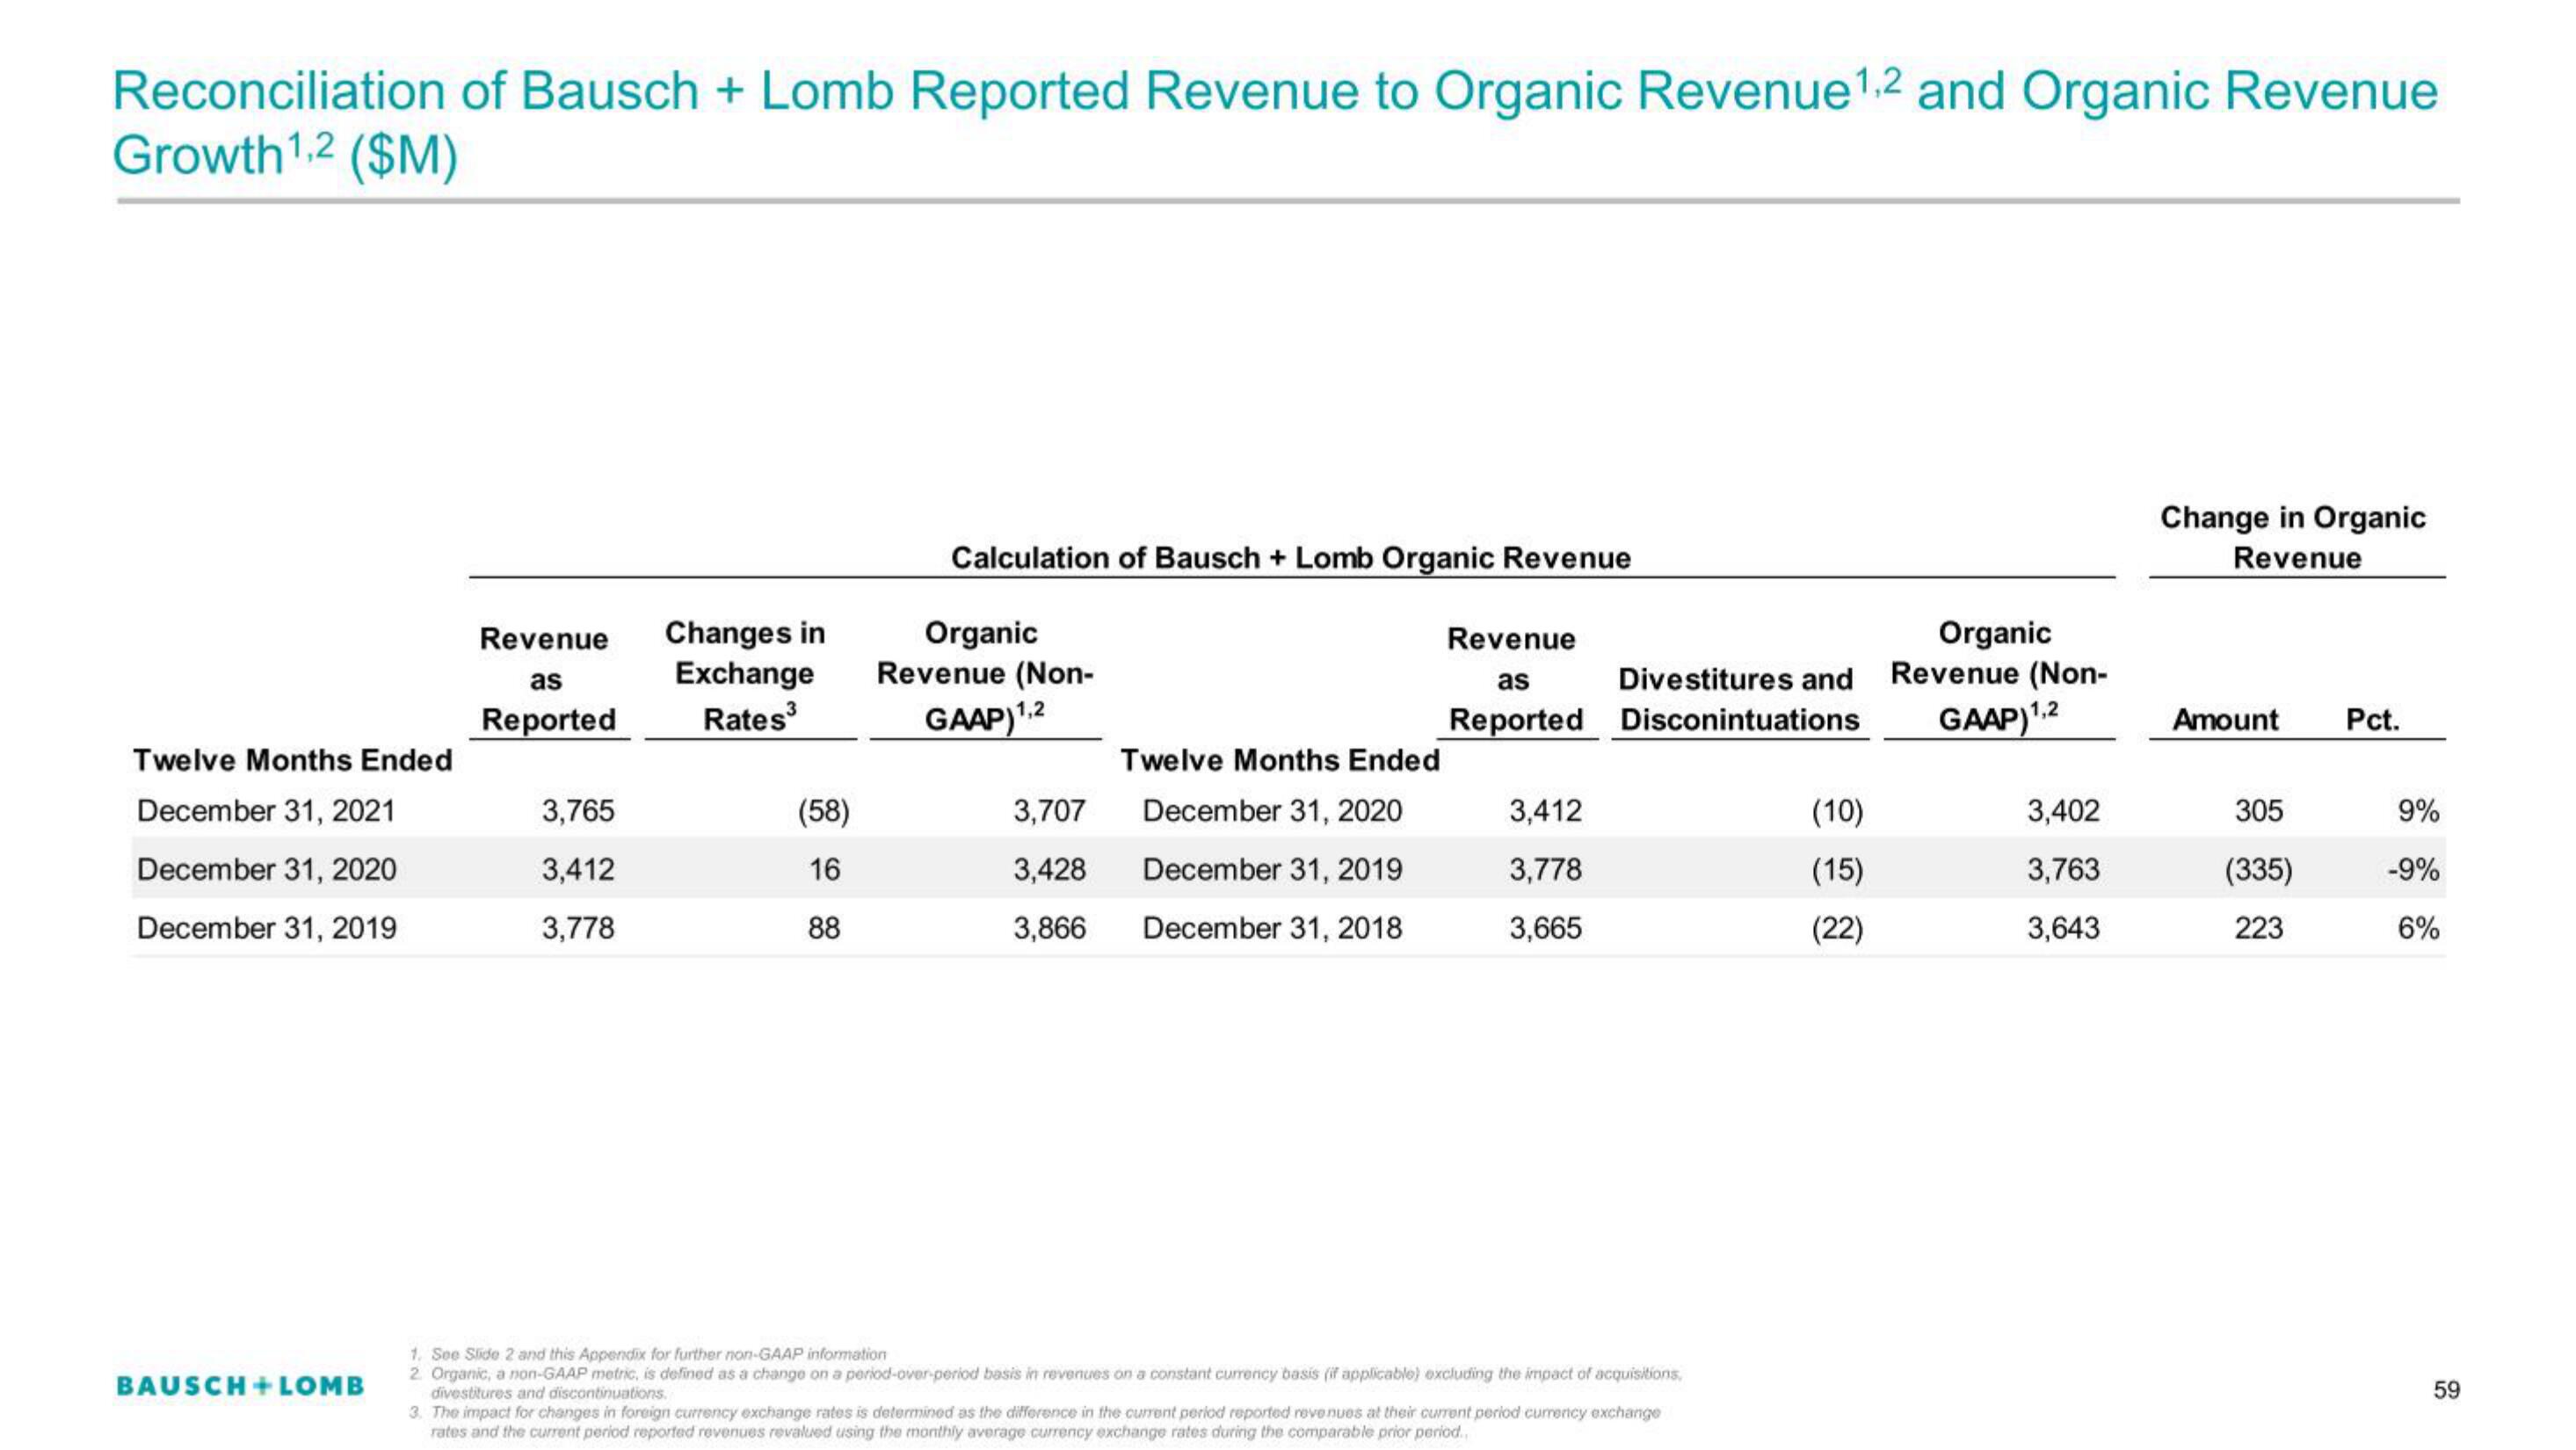Click the divestitures value (10)
This screenshot has height=1450, width=2576.
tap(1837, 810)
